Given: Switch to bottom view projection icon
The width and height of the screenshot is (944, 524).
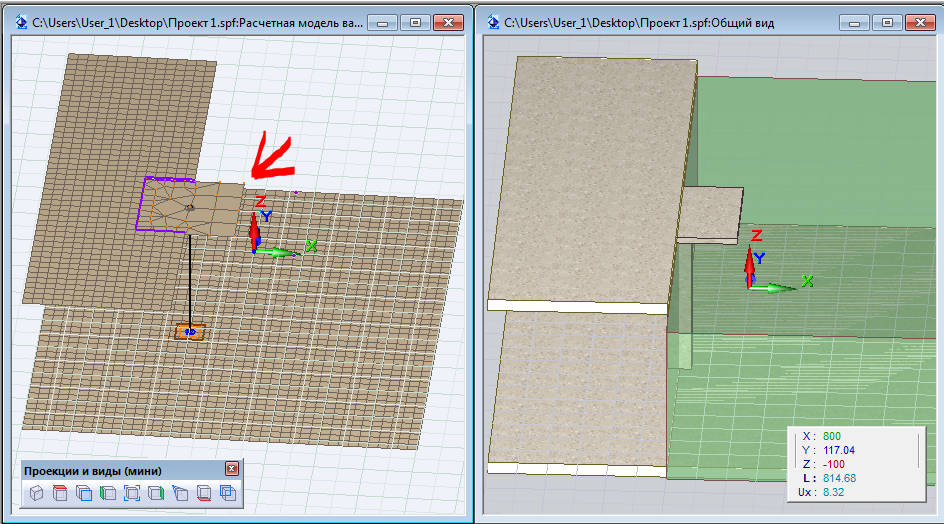Looking at the screenshot, I should [204, 493].
